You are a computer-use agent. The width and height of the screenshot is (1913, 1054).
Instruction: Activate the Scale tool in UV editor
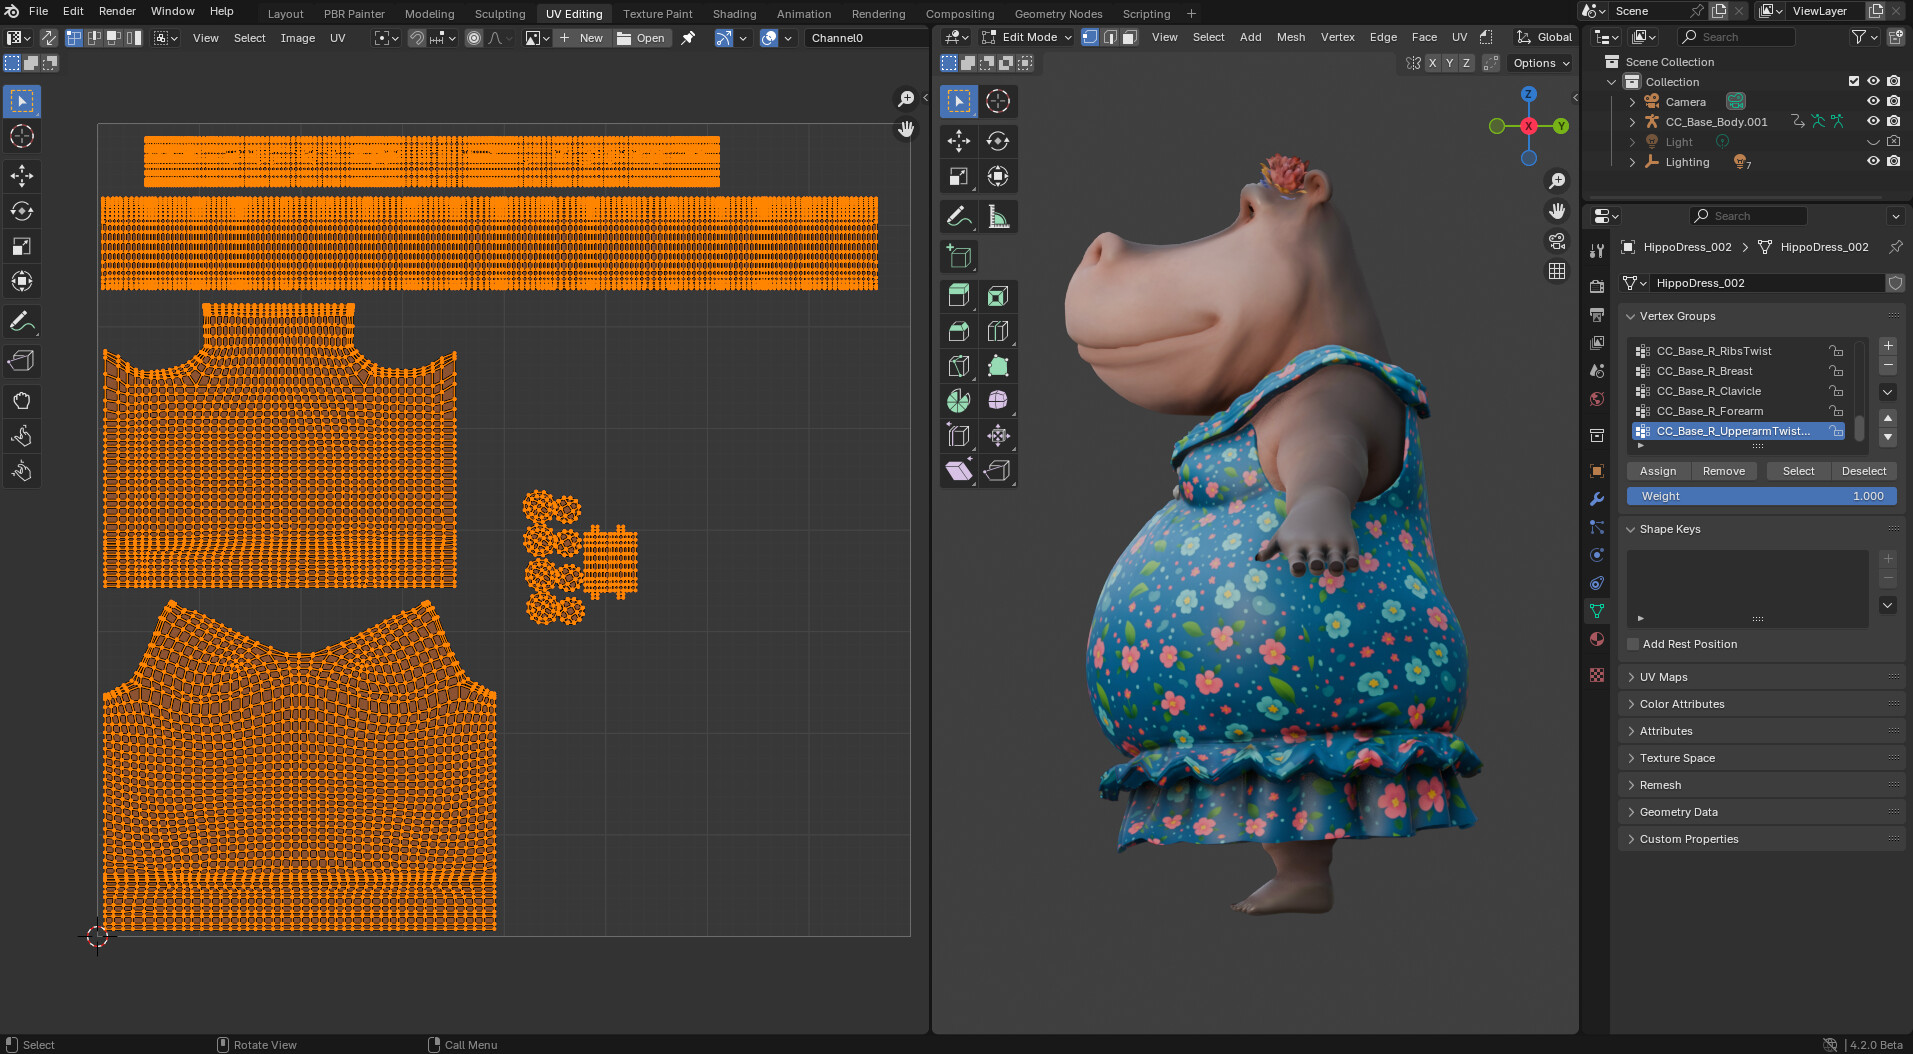tap(22, 246)
